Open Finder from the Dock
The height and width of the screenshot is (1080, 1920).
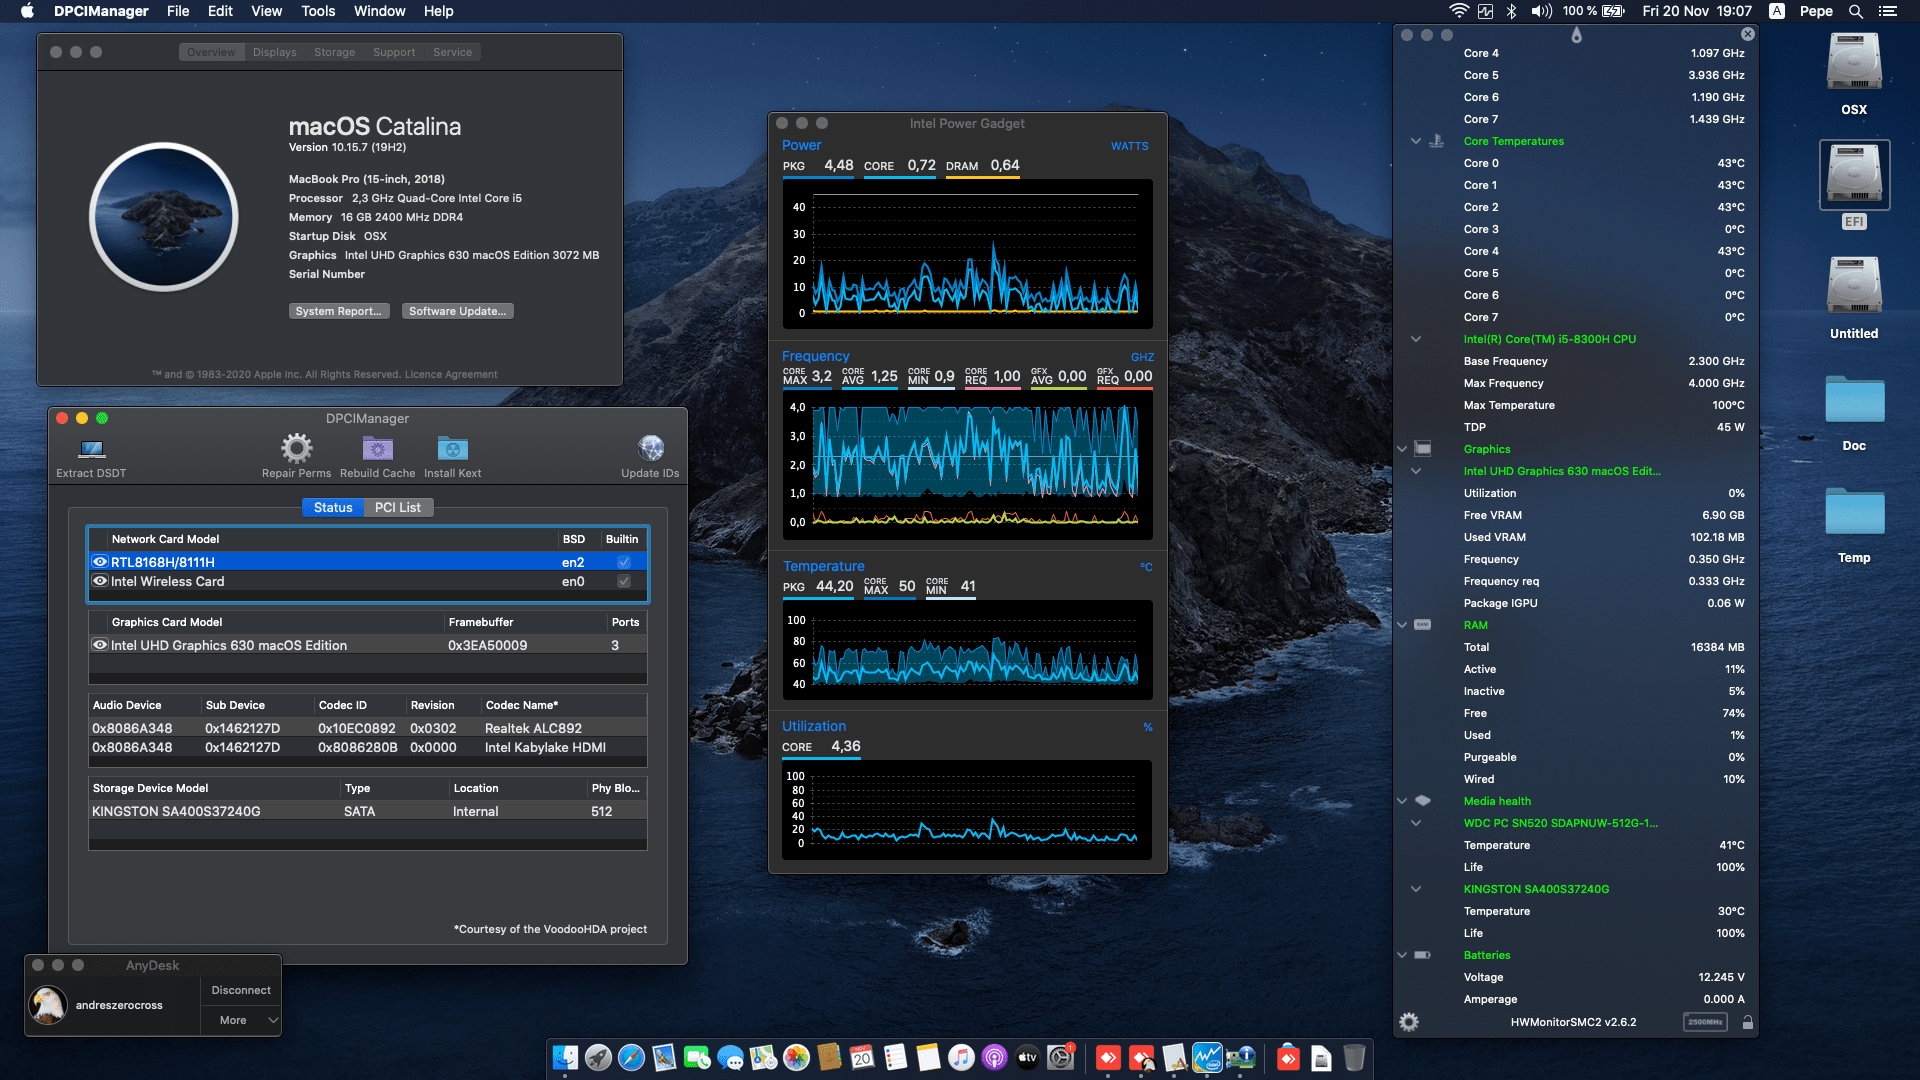click(x=565, y=1057)
